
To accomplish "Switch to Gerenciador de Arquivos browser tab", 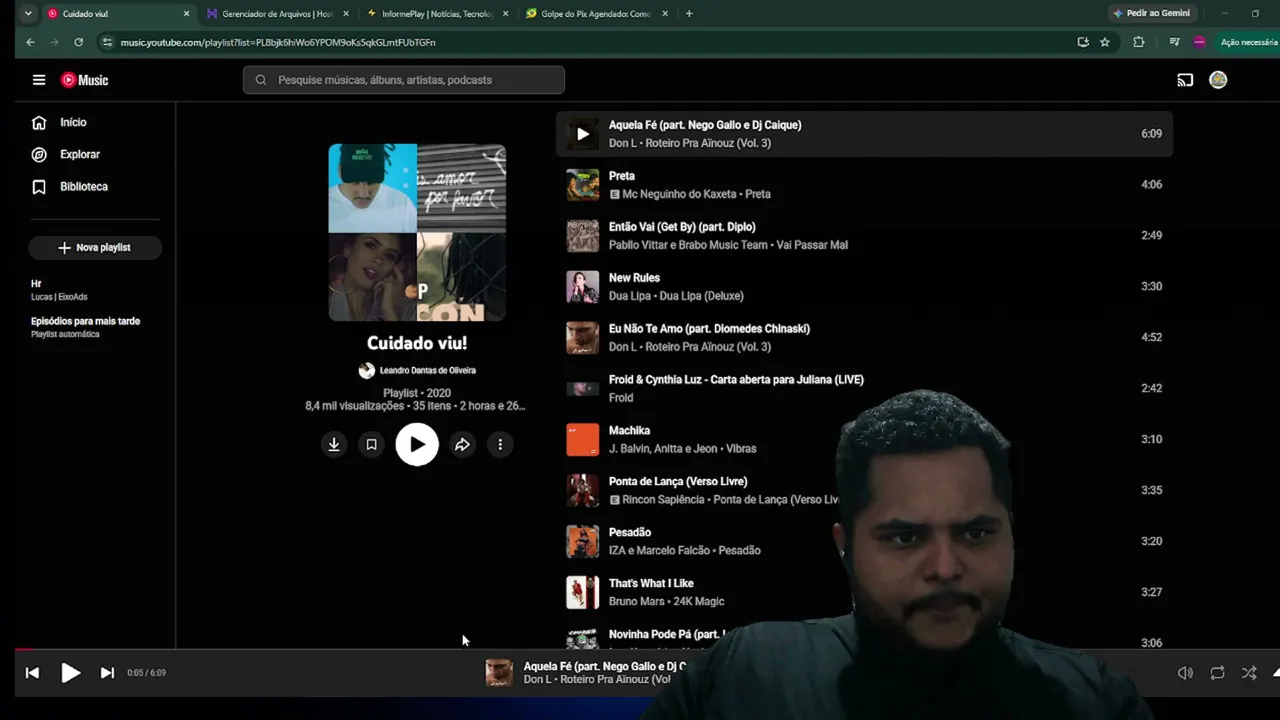I will click(278, 14).
